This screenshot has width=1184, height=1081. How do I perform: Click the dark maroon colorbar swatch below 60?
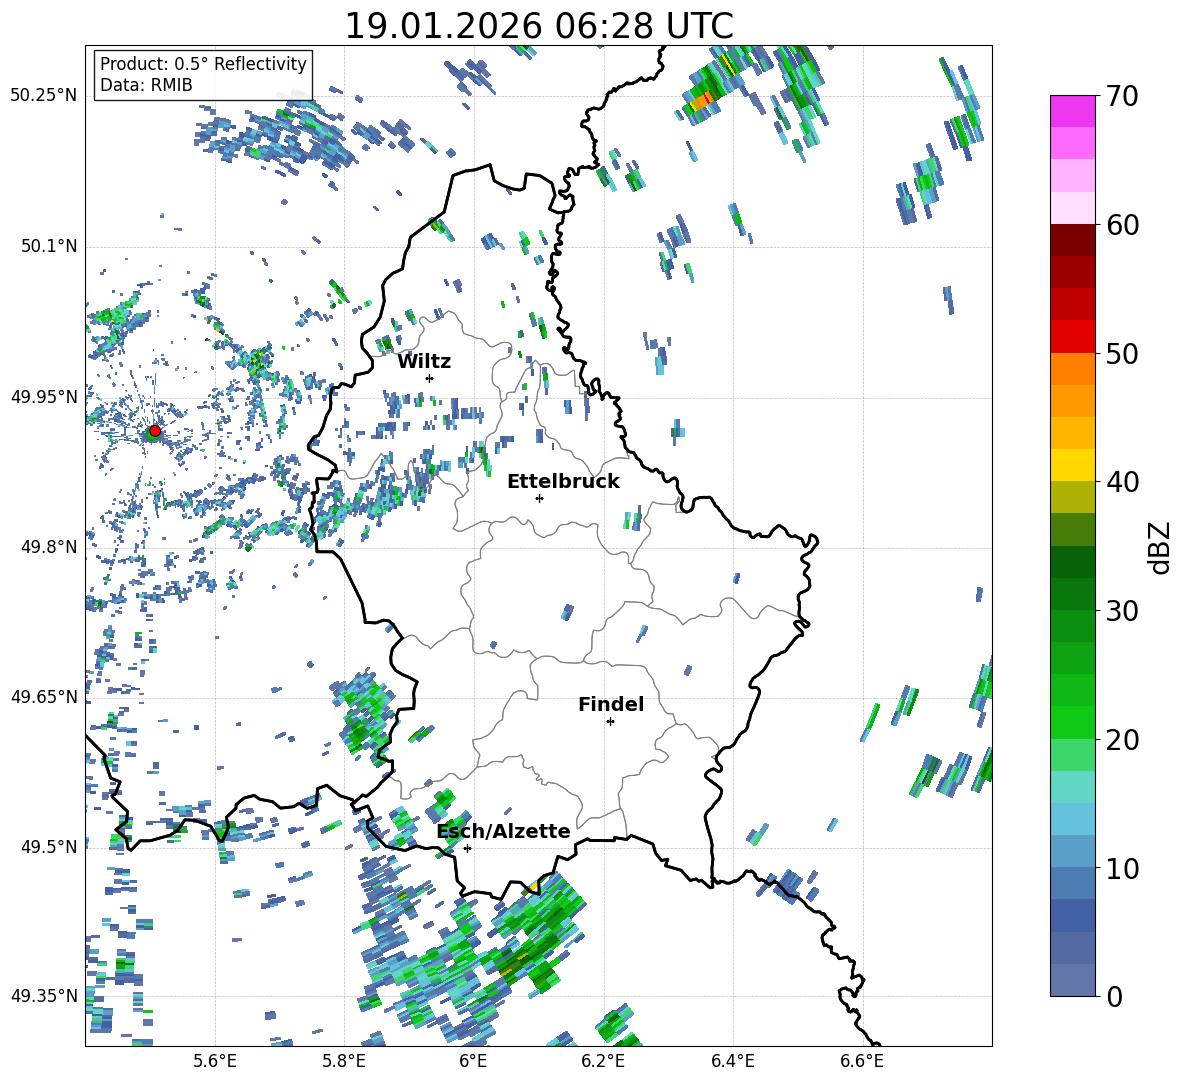point(1072,240)
